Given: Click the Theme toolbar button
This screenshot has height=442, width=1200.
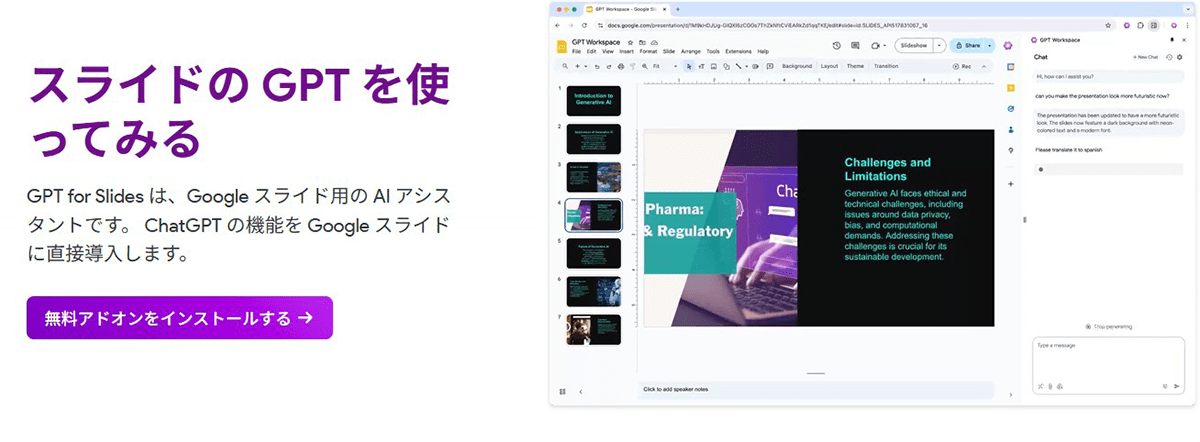Looking at the screenshot, I should [x=855, y=66].
